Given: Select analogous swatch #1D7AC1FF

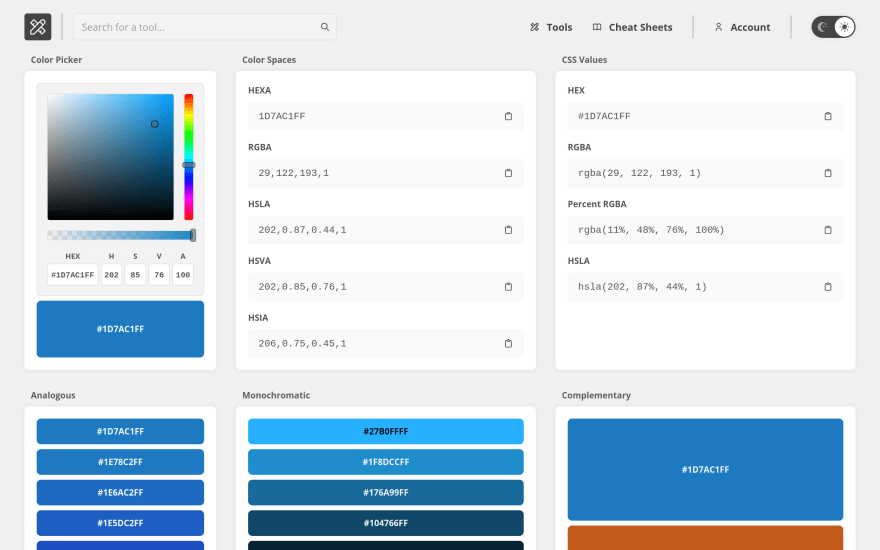Looking at the screenshot, I should point(120,431).
